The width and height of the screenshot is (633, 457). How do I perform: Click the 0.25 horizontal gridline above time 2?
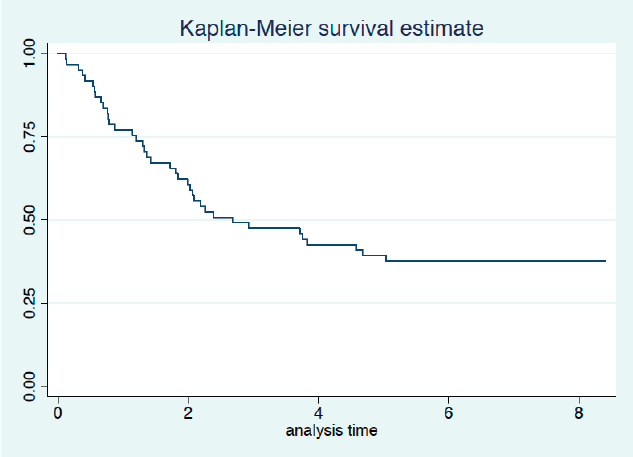pyautogui.click(x=188, y=302)
